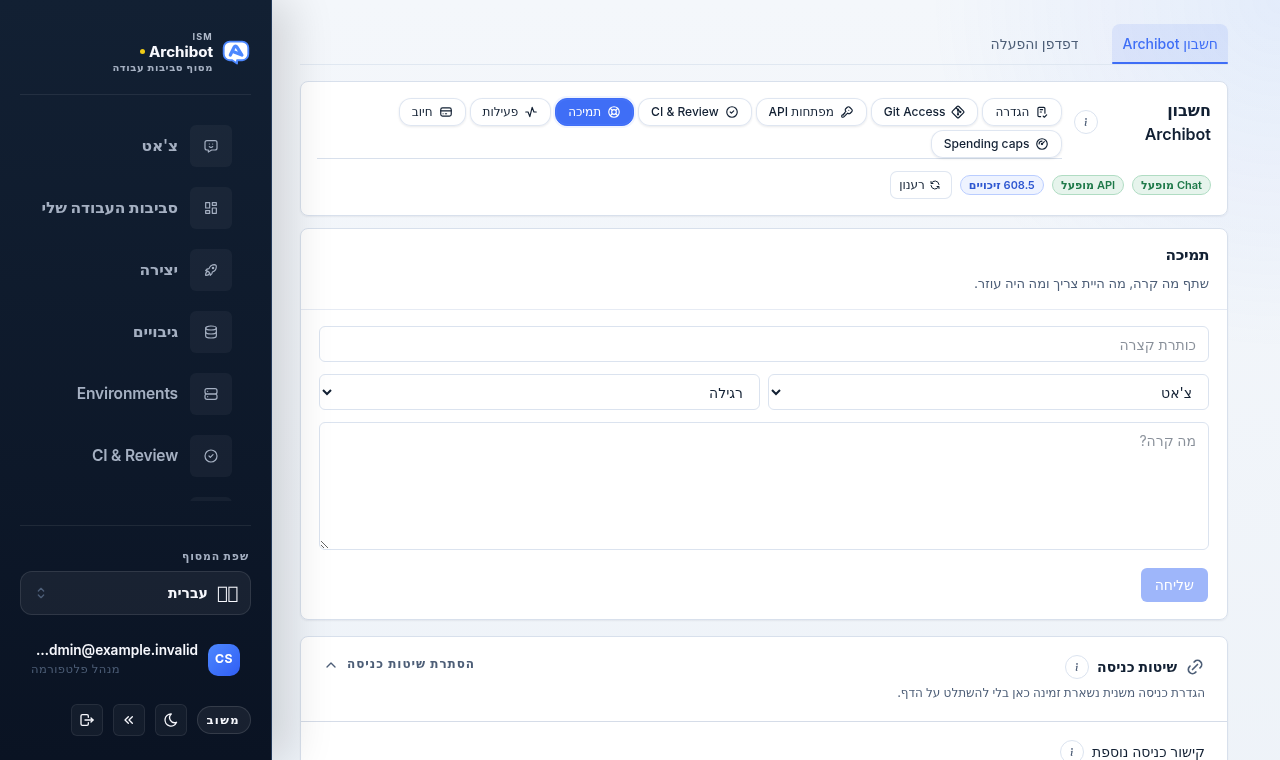Select the Spending caps chip
The height and width of the screenshot is (760, 1280).
(996, 144)
